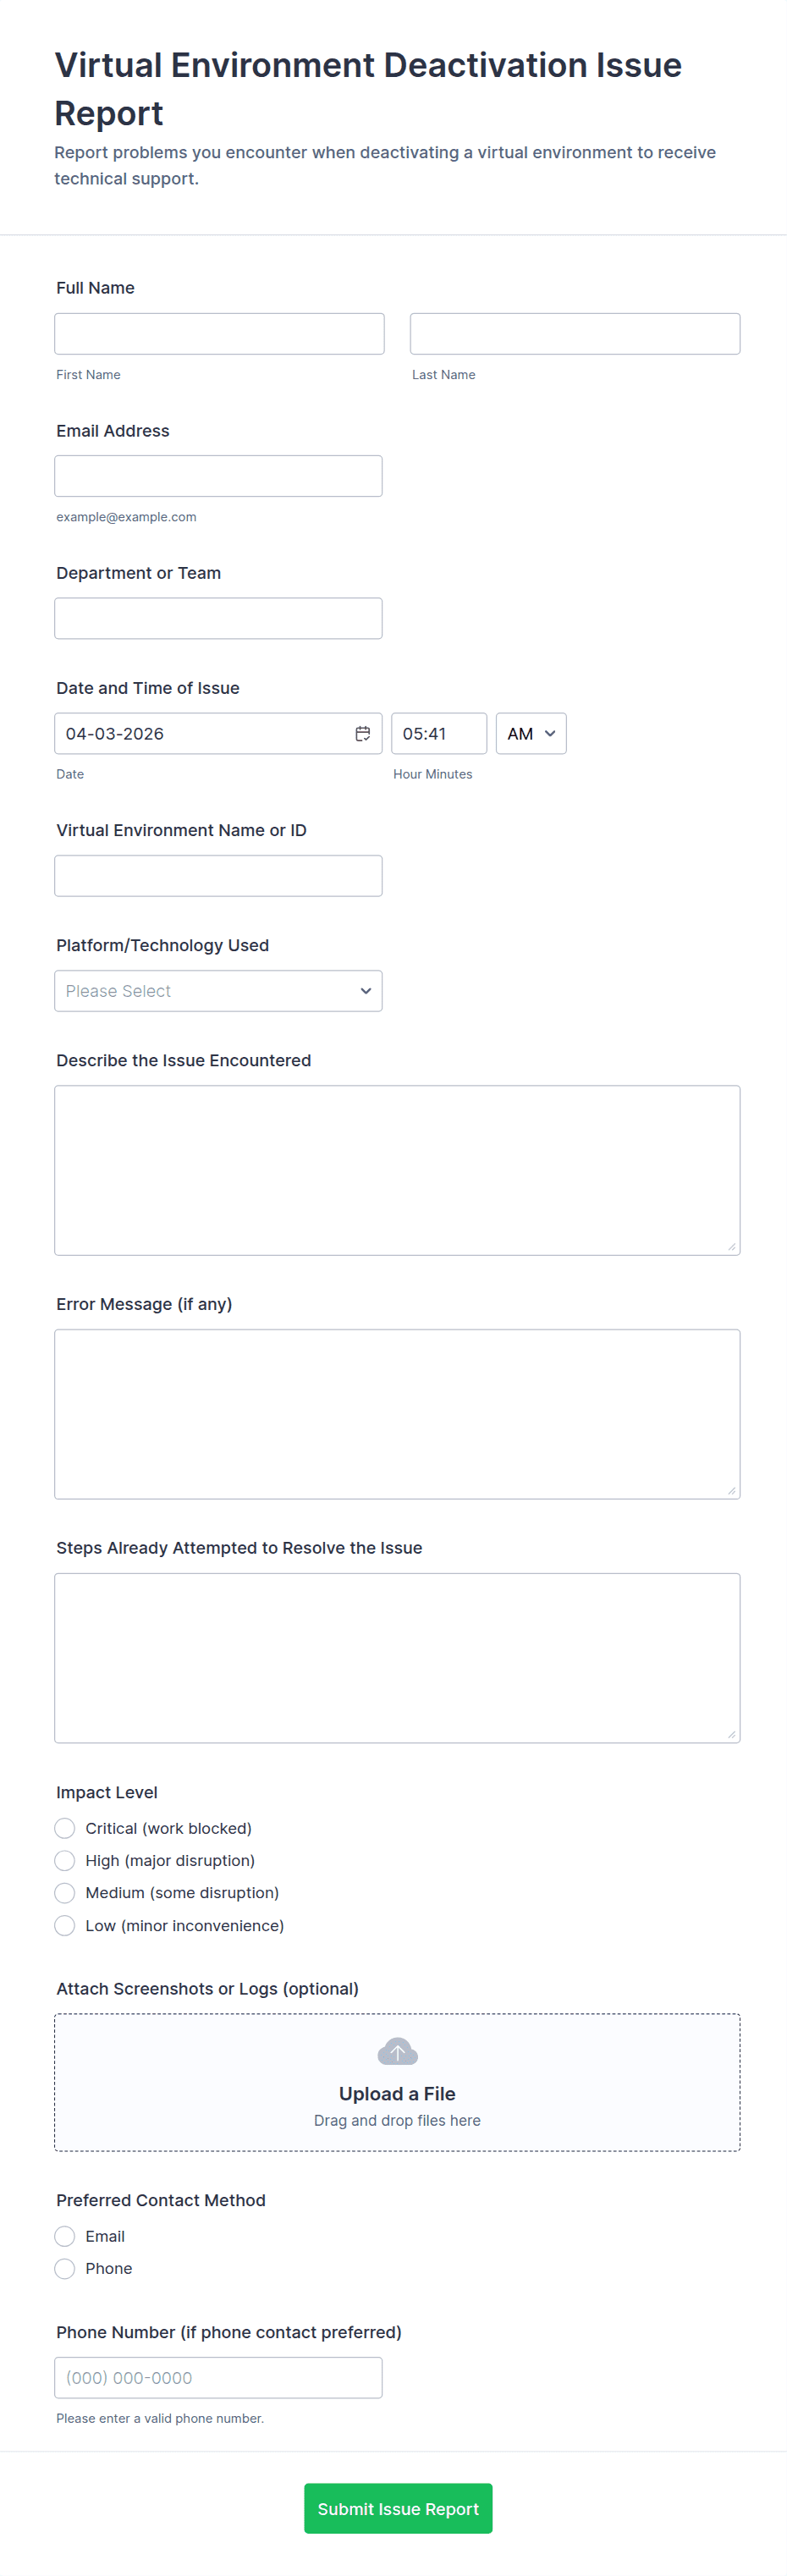Expand the AM/PM time selector
The height and width of the screenshot is (2576, 787).
point(531,733)
